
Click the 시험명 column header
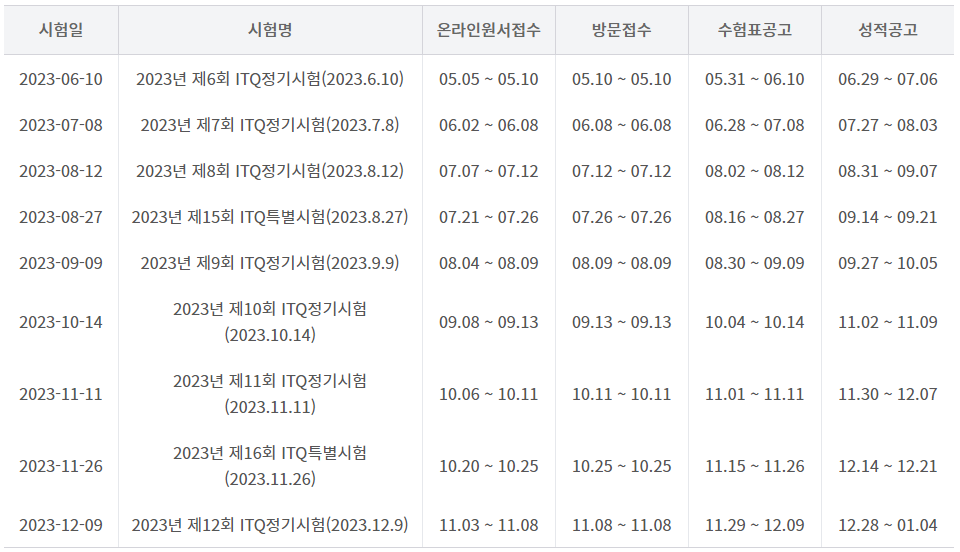[x=270, y=30]
